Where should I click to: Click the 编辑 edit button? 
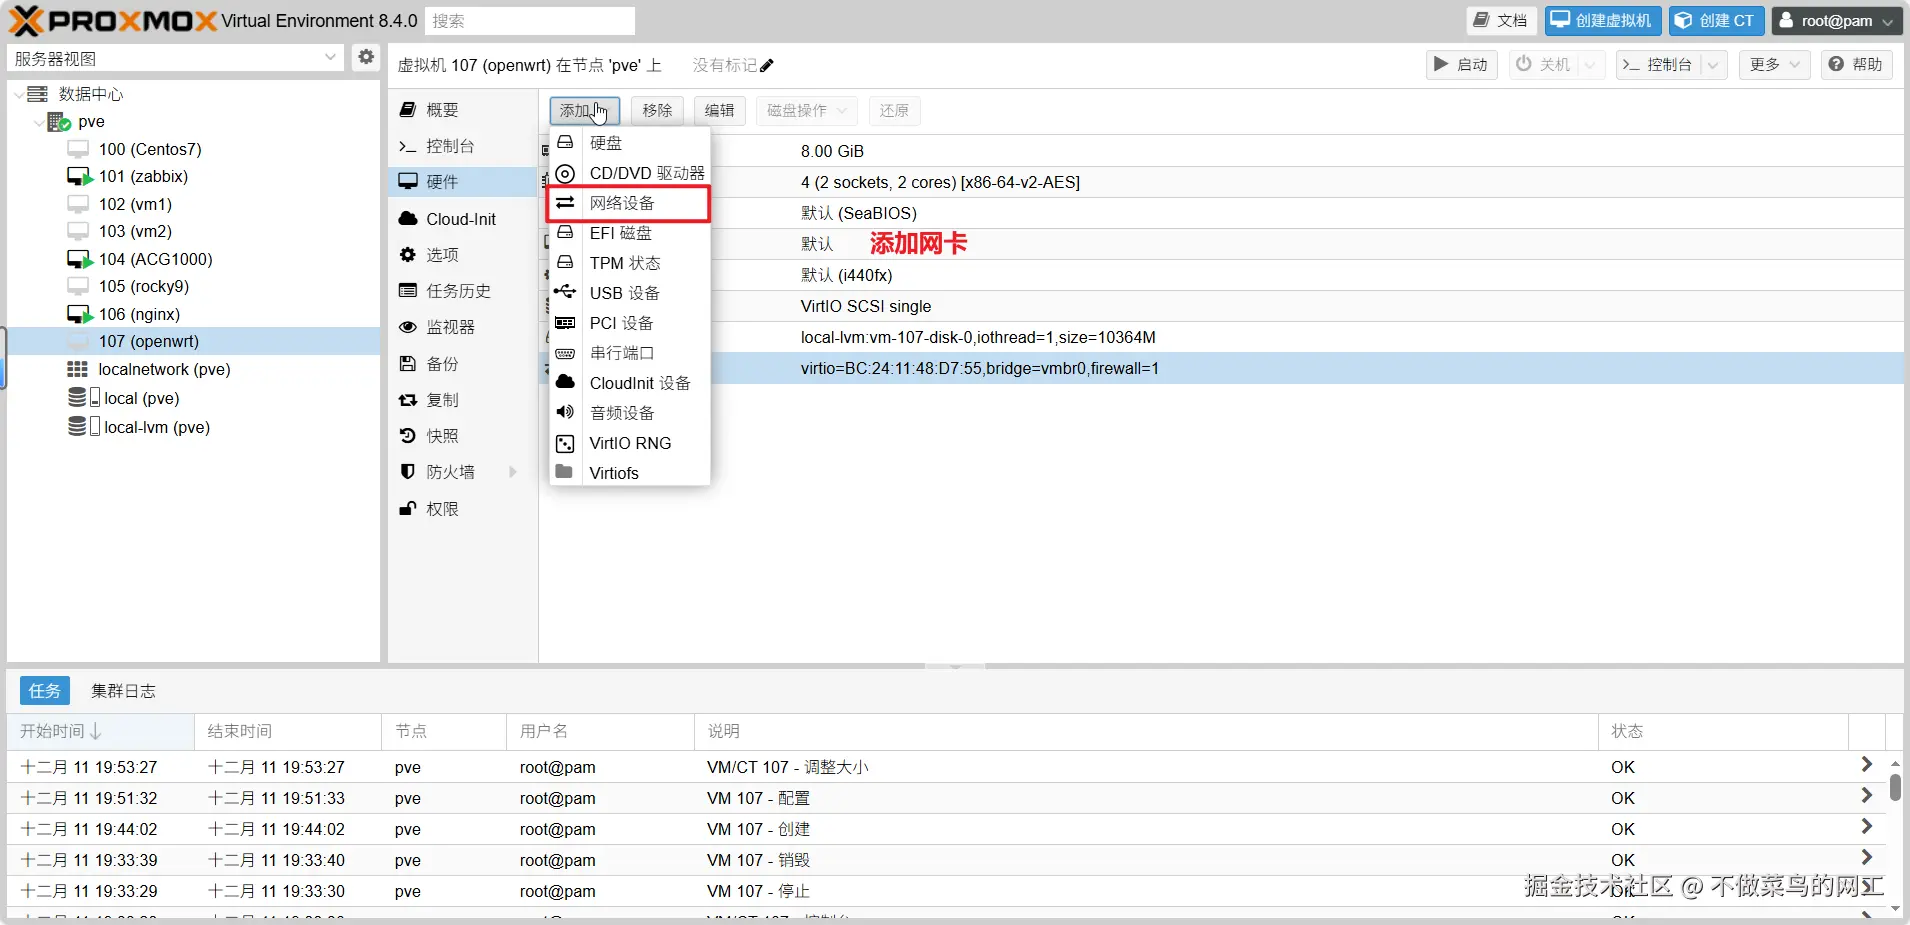click(719, 111)
